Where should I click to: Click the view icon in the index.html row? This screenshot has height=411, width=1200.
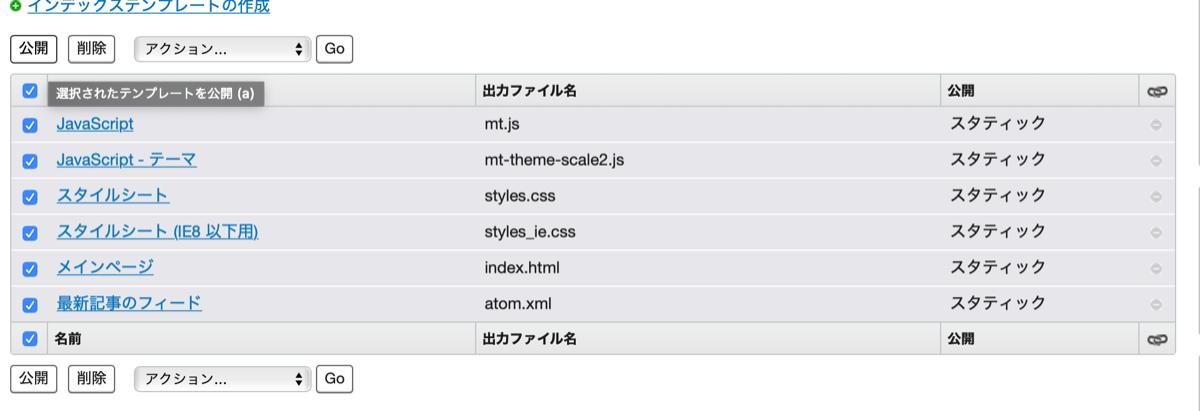[x=1157, y=269]
